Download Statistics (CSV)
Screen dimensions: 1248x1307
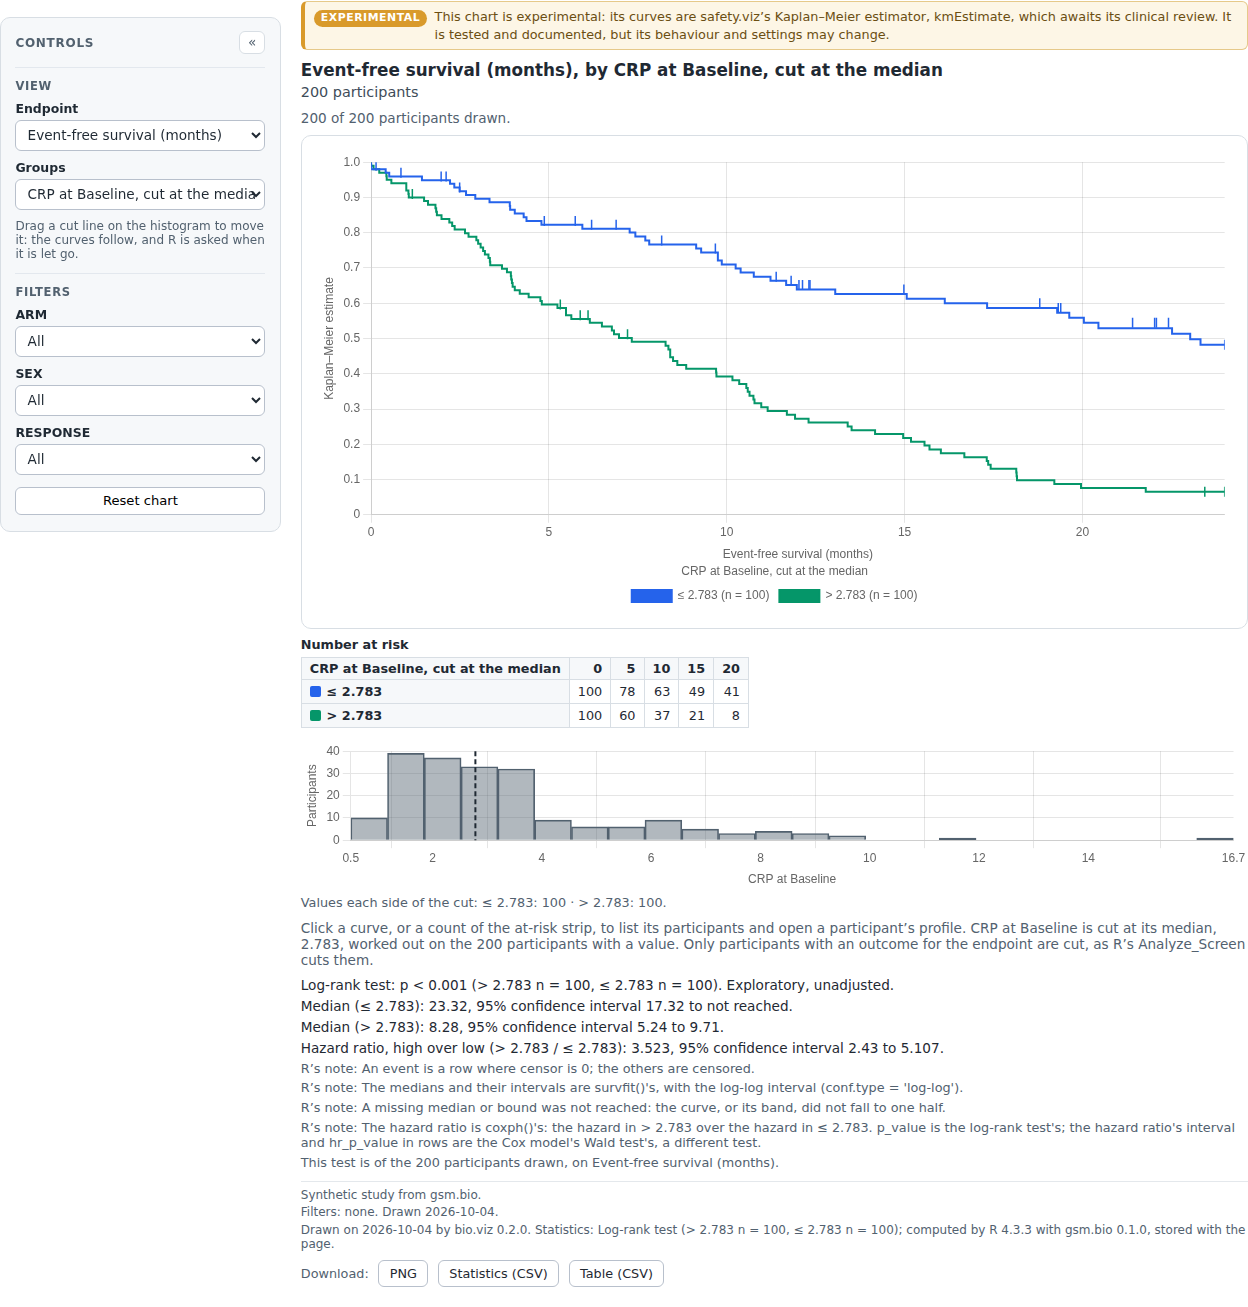pos(498,1274)
